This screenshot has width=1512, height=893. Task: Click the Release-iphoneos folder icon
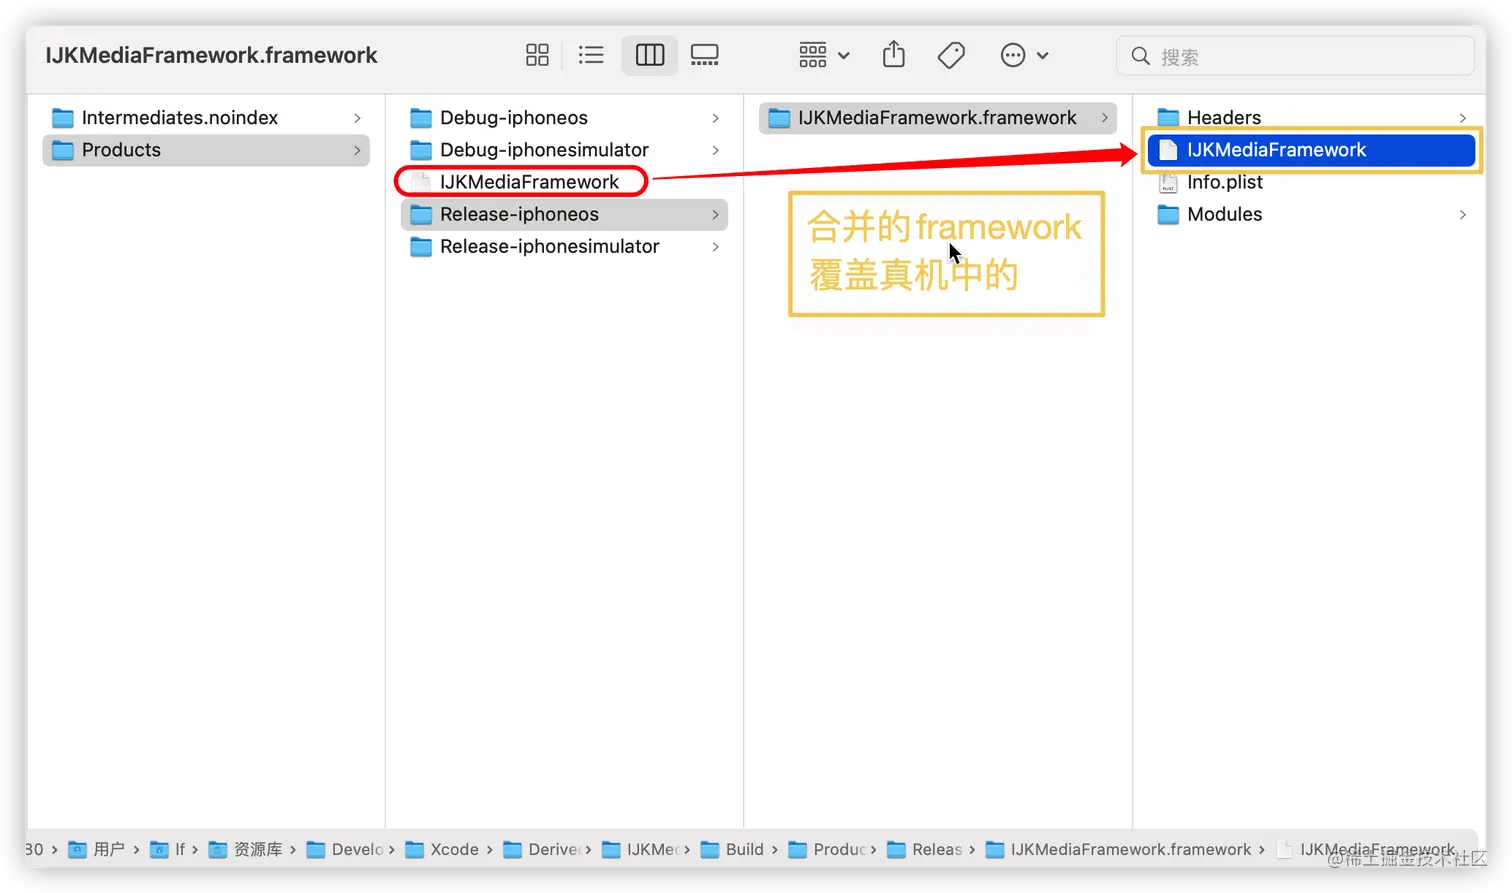click(421, 214)
